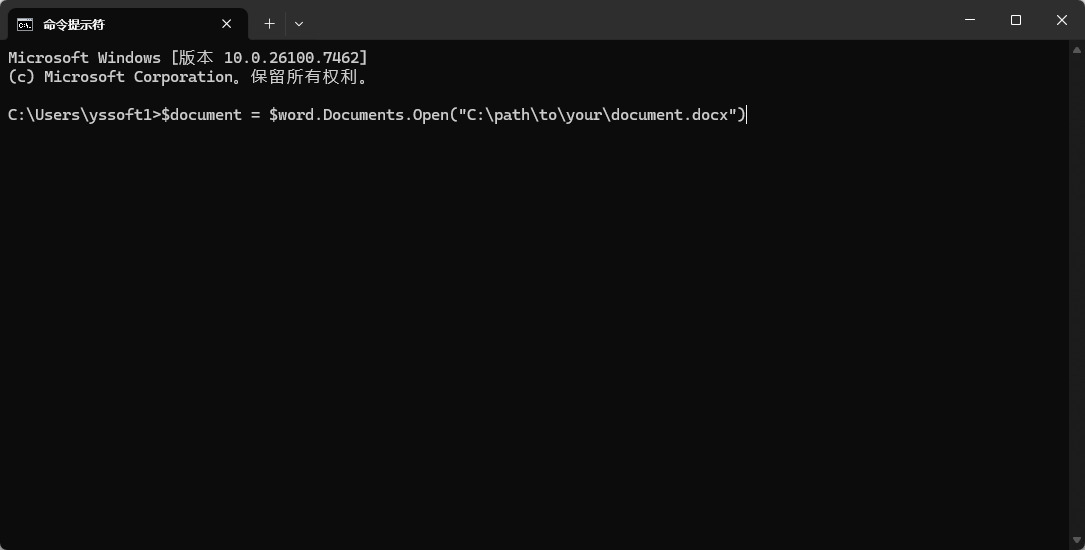The image size is (1085, 550).
Task: Minimize the terminal window
Action: 970,20
